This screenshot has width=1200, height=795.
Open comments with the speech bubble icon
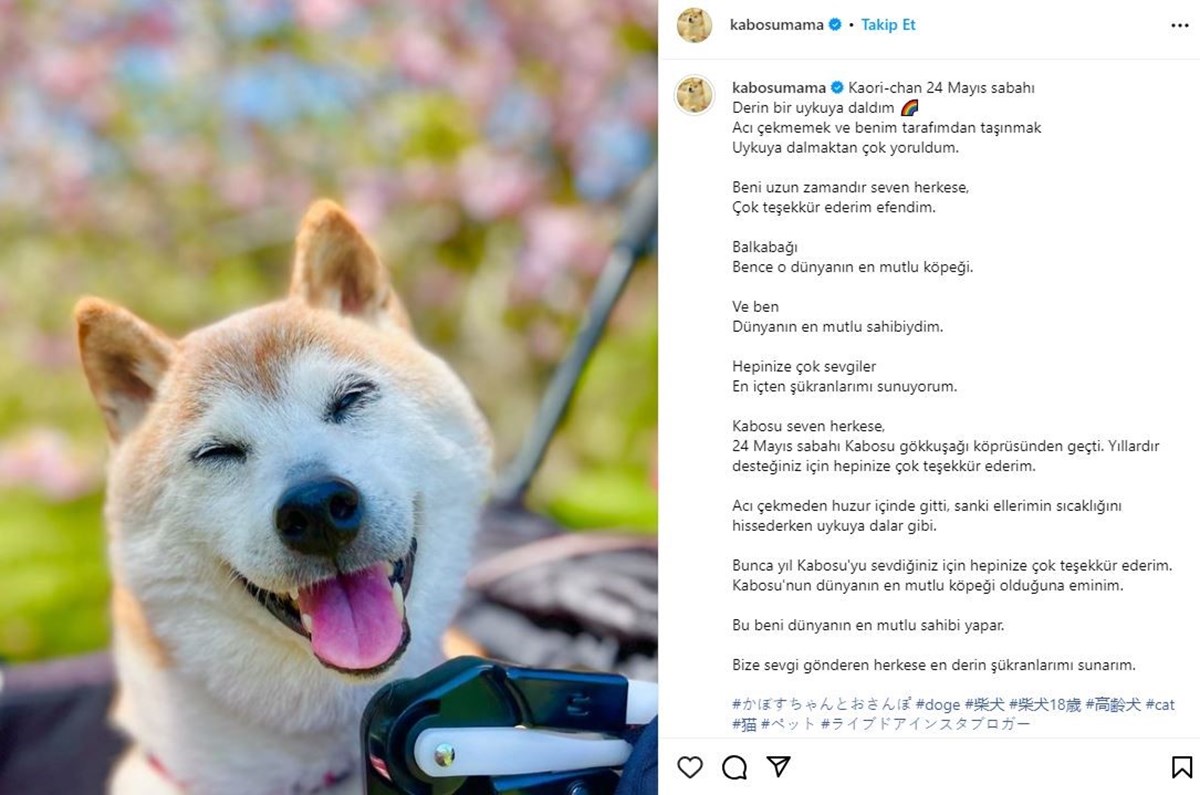click(735, 767)
